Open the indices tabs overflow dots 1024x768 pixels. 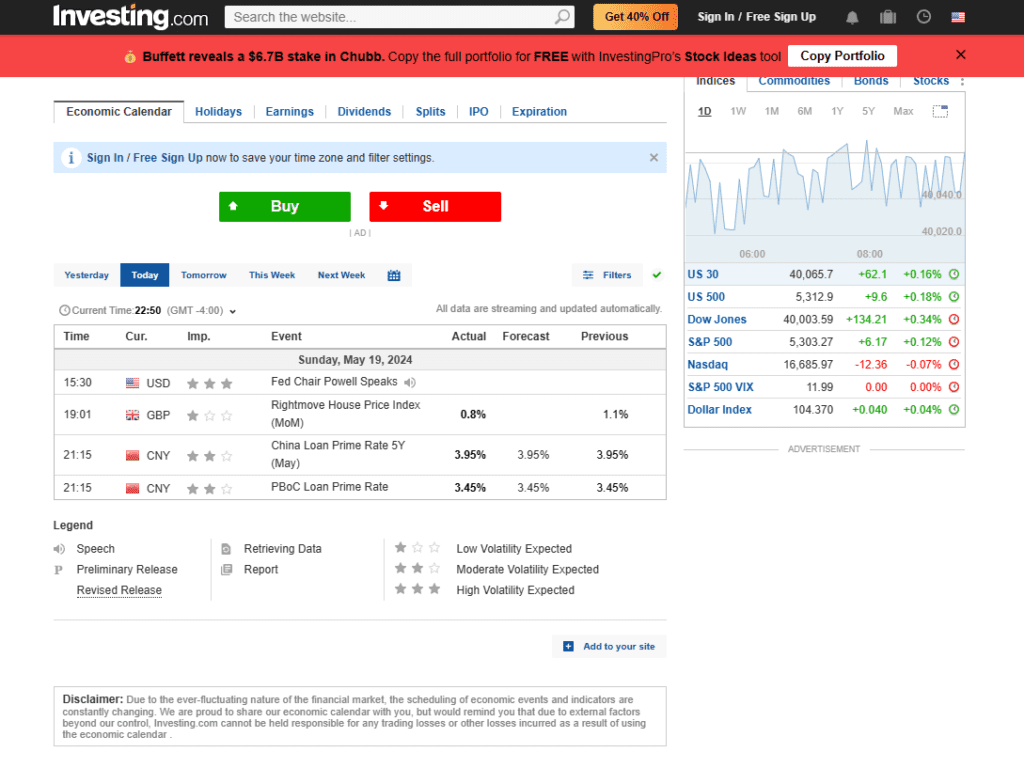(x=962, y=81)
